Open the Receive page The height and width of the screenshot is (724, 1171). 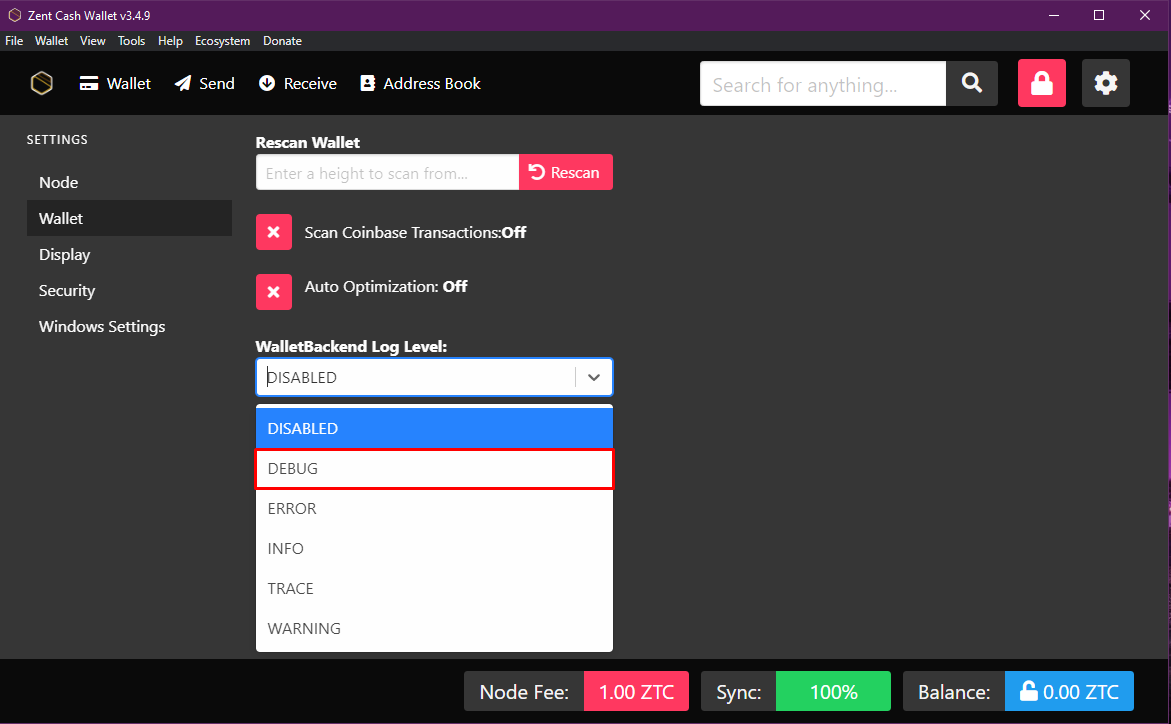[298, 84]
